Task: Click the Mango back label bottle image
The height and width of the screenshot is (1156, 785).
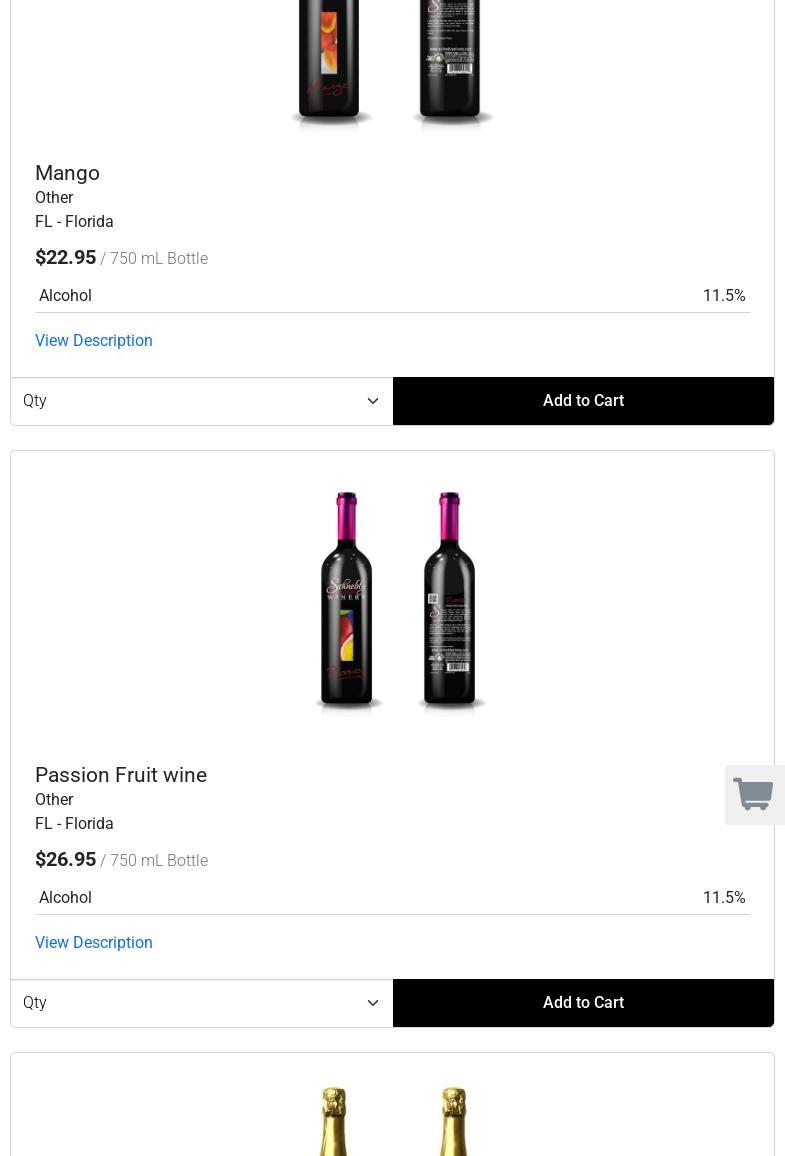Action: [x=452, y=60]
